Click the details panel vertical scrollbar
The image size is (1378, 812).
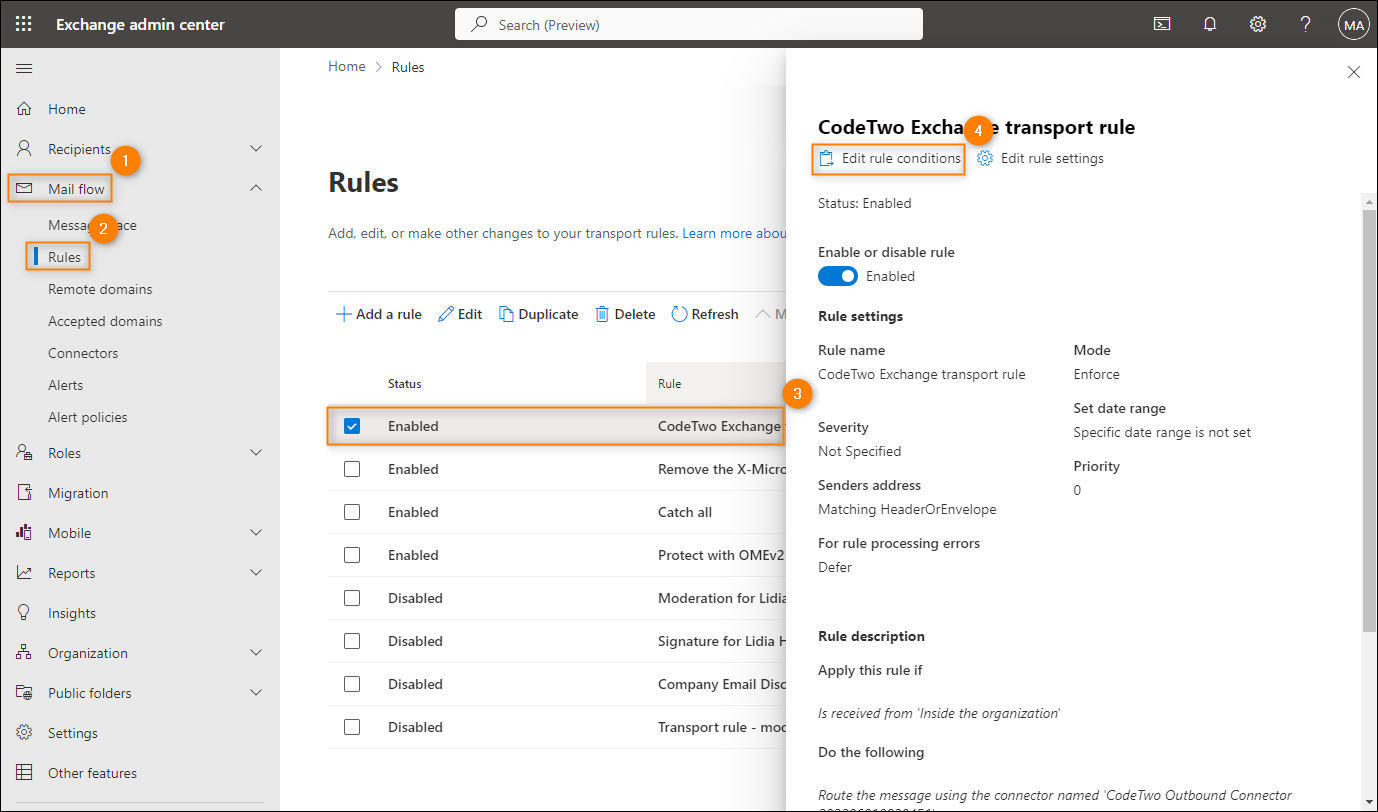click(1369, 420)
